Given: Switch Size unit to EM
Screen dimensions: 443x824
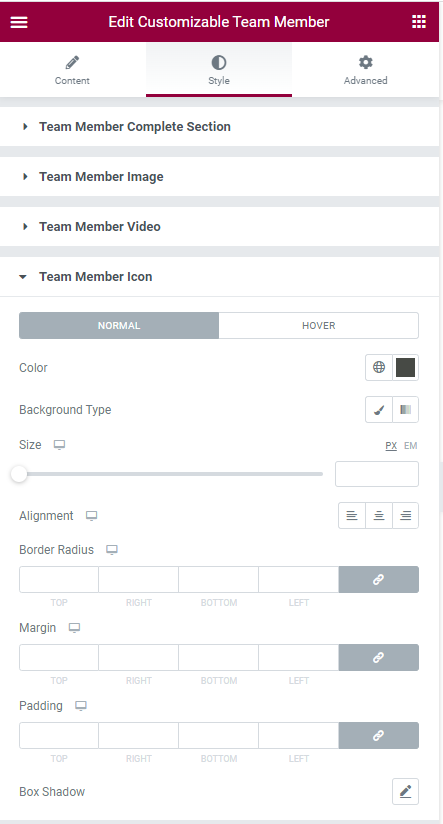Looking at the screenshot, I should click(410, 446).
